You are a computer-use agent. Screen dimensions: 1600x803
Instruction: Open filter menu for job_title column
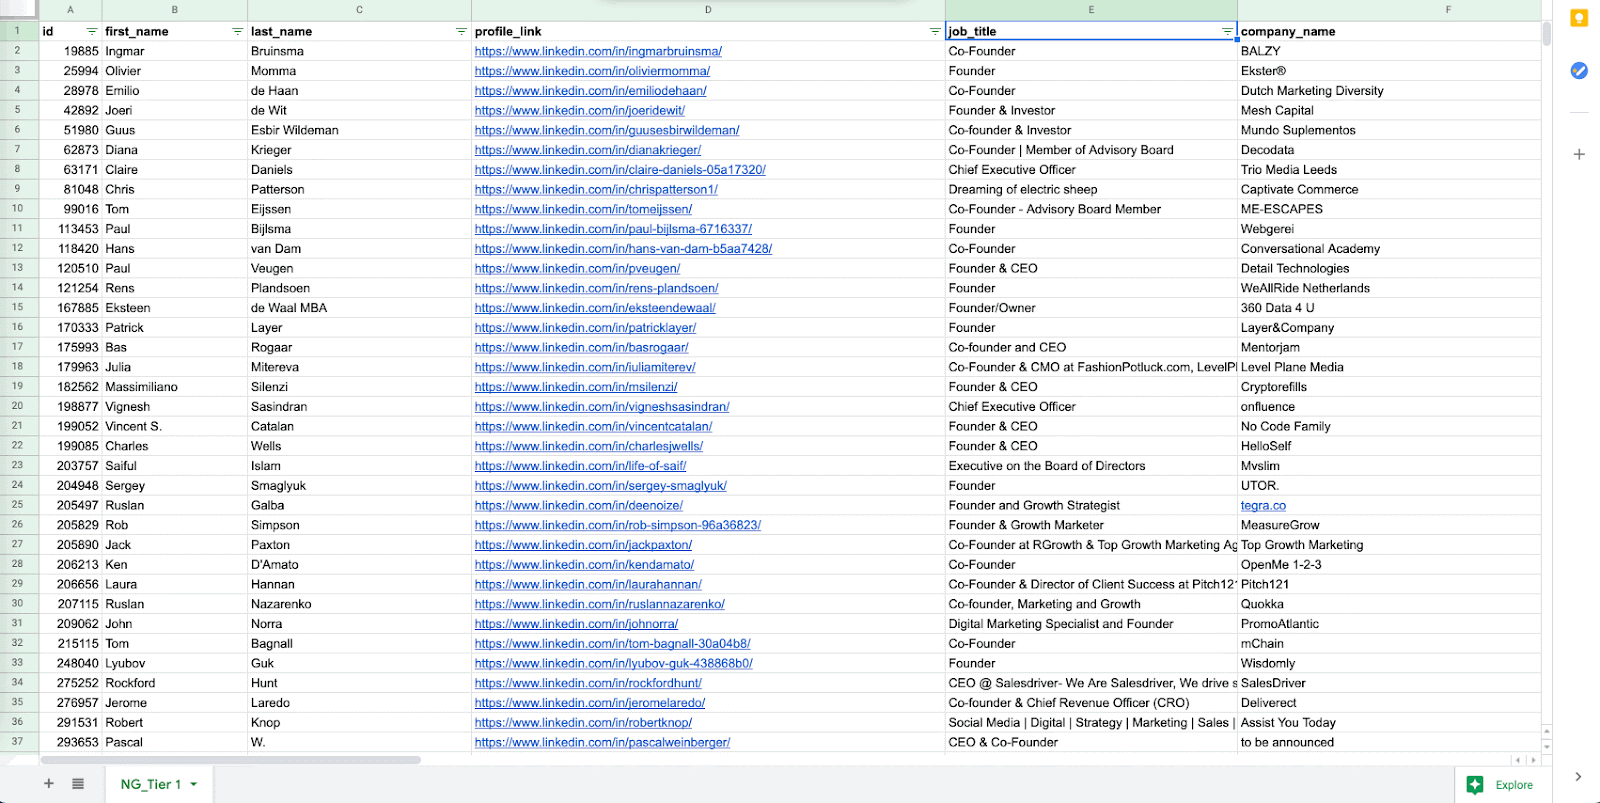(x=1227, y=32)
